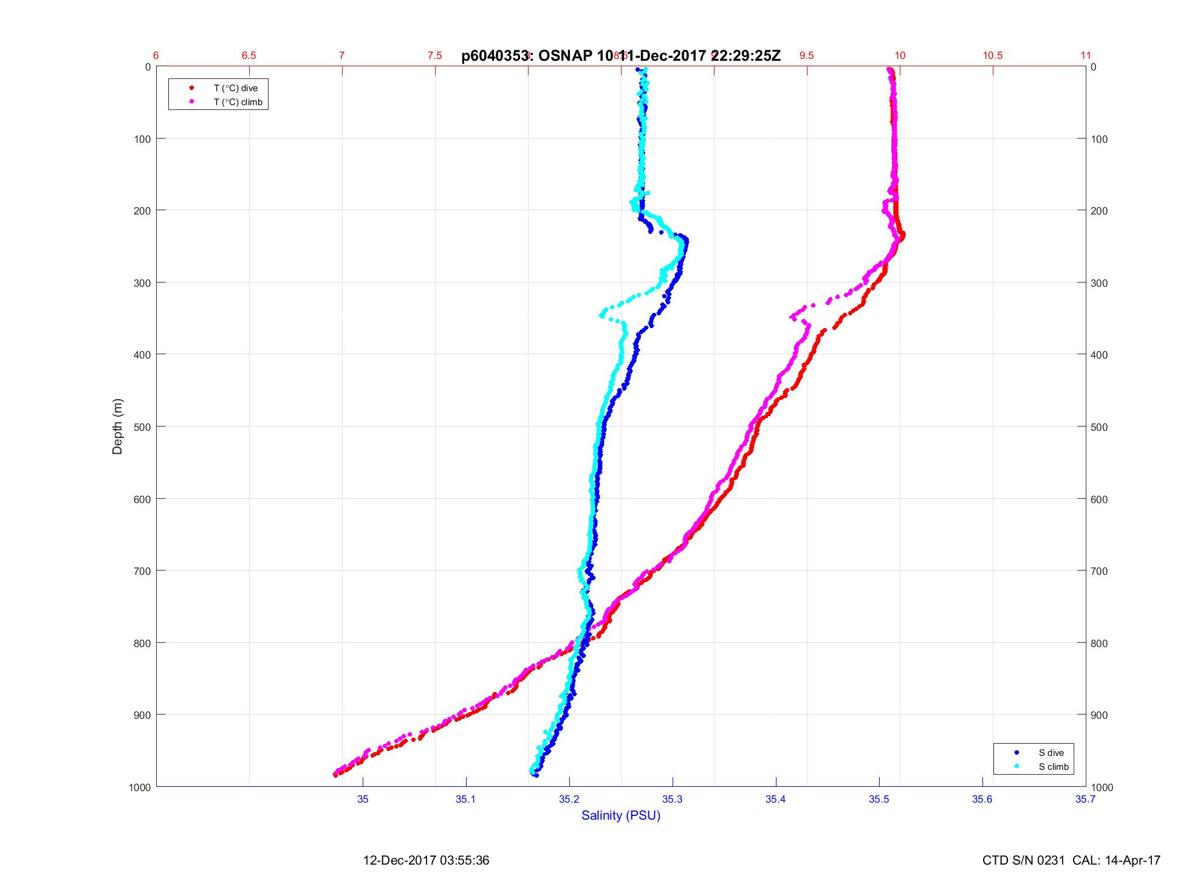Image resolution: width=1200 pixels, height=885 pixels.
Task: Select the 'S climb' legend entry
Action: pos(1053,766)
